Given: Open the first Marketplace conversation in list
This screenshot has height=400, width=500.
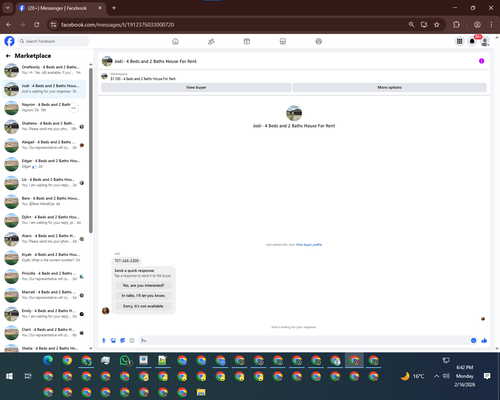Looking at the screenshot, I should [x=44, y=70].
